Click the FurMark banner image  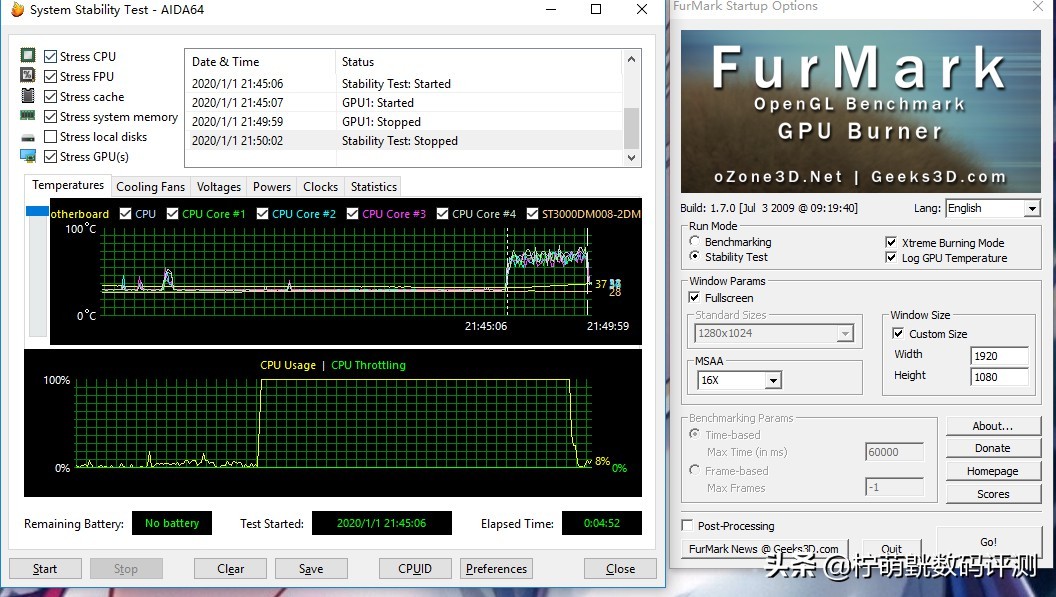(860, 111)
